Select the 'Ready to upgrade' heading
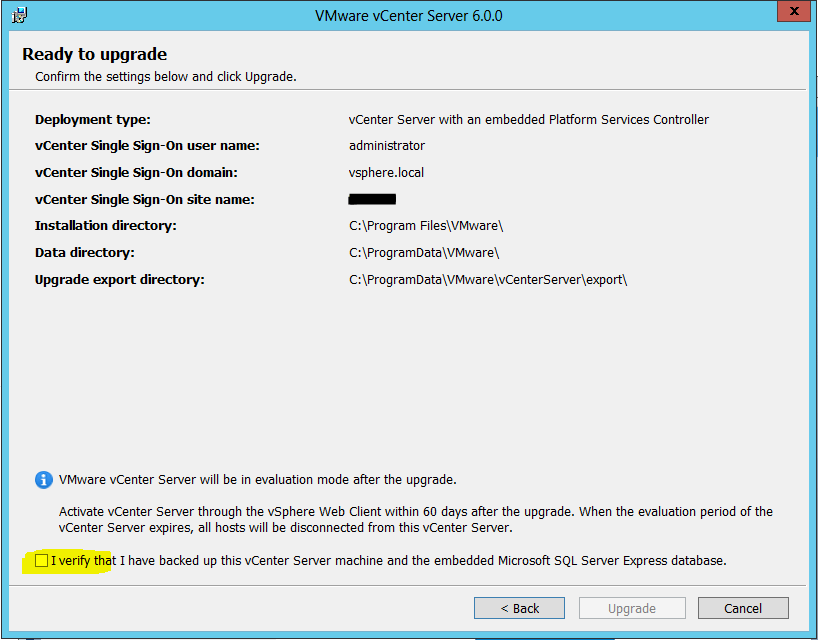Viewport: 818px width, 640px height. tap(94, 54)
